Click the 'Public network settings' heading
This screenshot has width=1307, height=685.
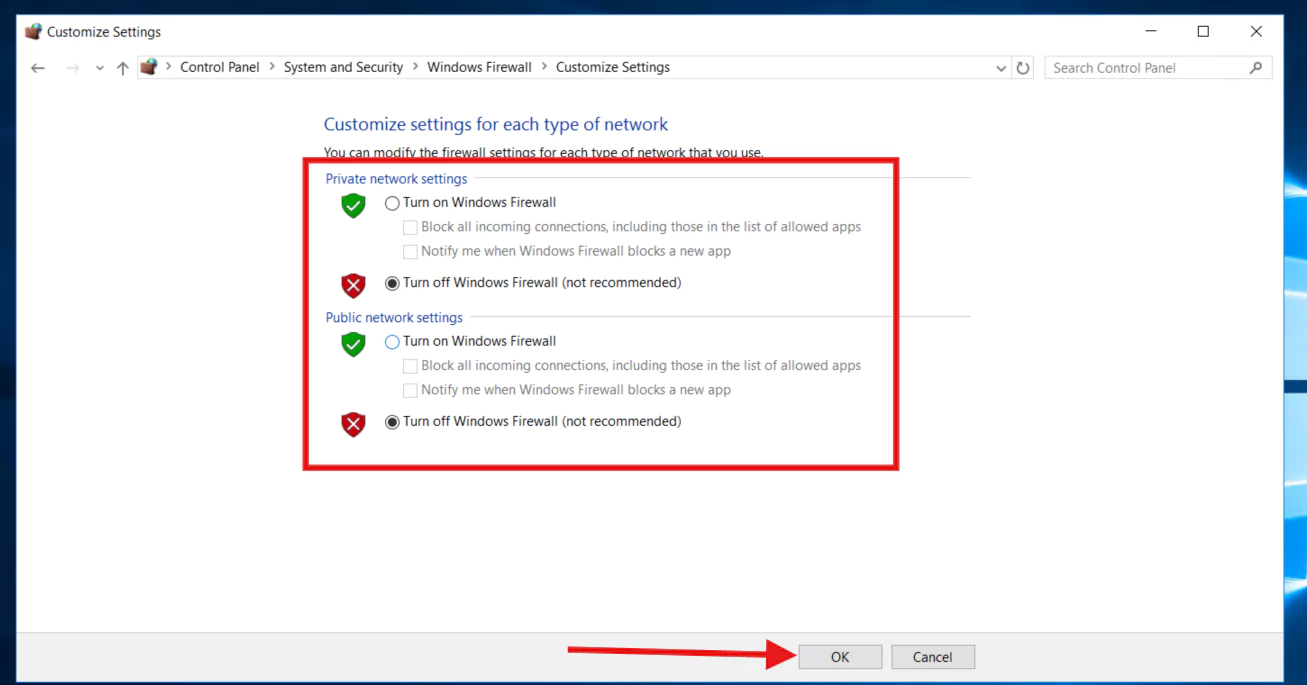pyautogui.click(x=394, y=318)
